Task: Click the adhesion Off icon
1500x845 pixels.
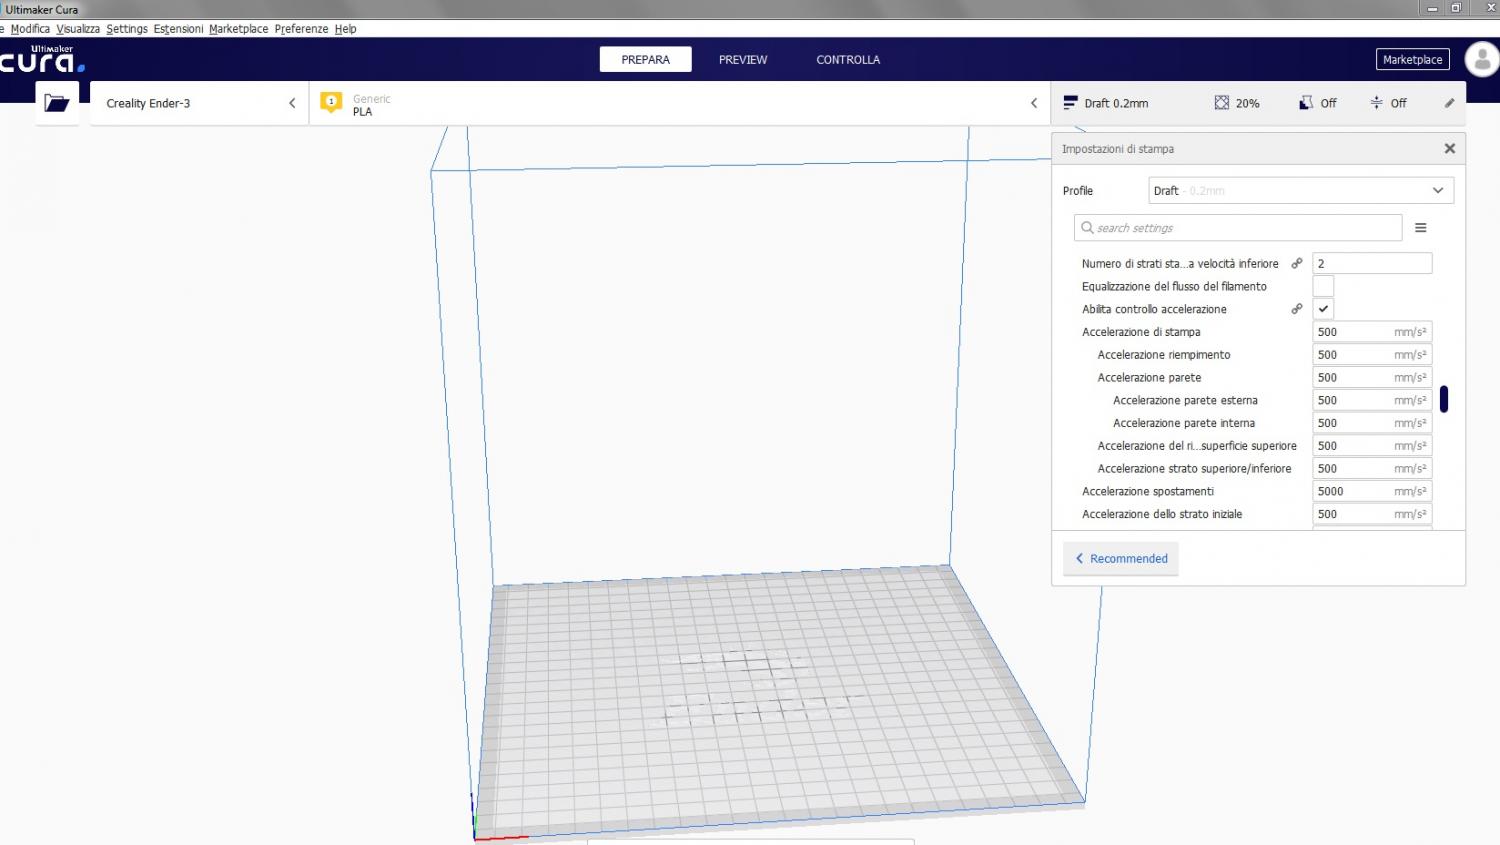Action: pyautogui.click(x=1377, y=103)
